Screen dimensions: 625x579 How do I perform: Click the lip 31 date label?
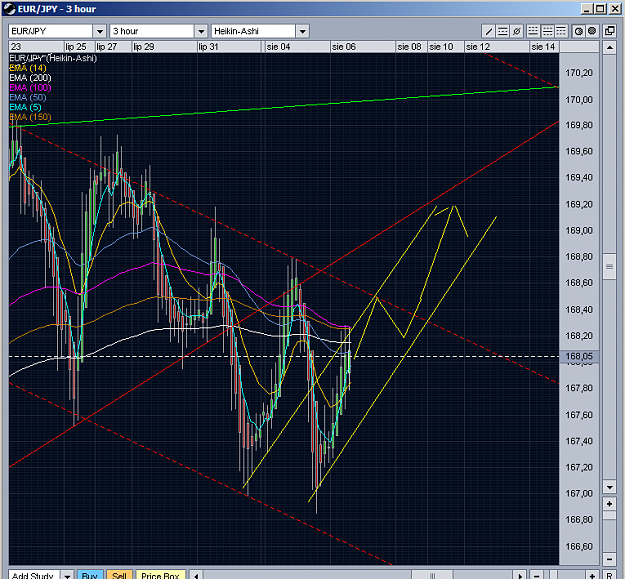click(x=208, y=47)
